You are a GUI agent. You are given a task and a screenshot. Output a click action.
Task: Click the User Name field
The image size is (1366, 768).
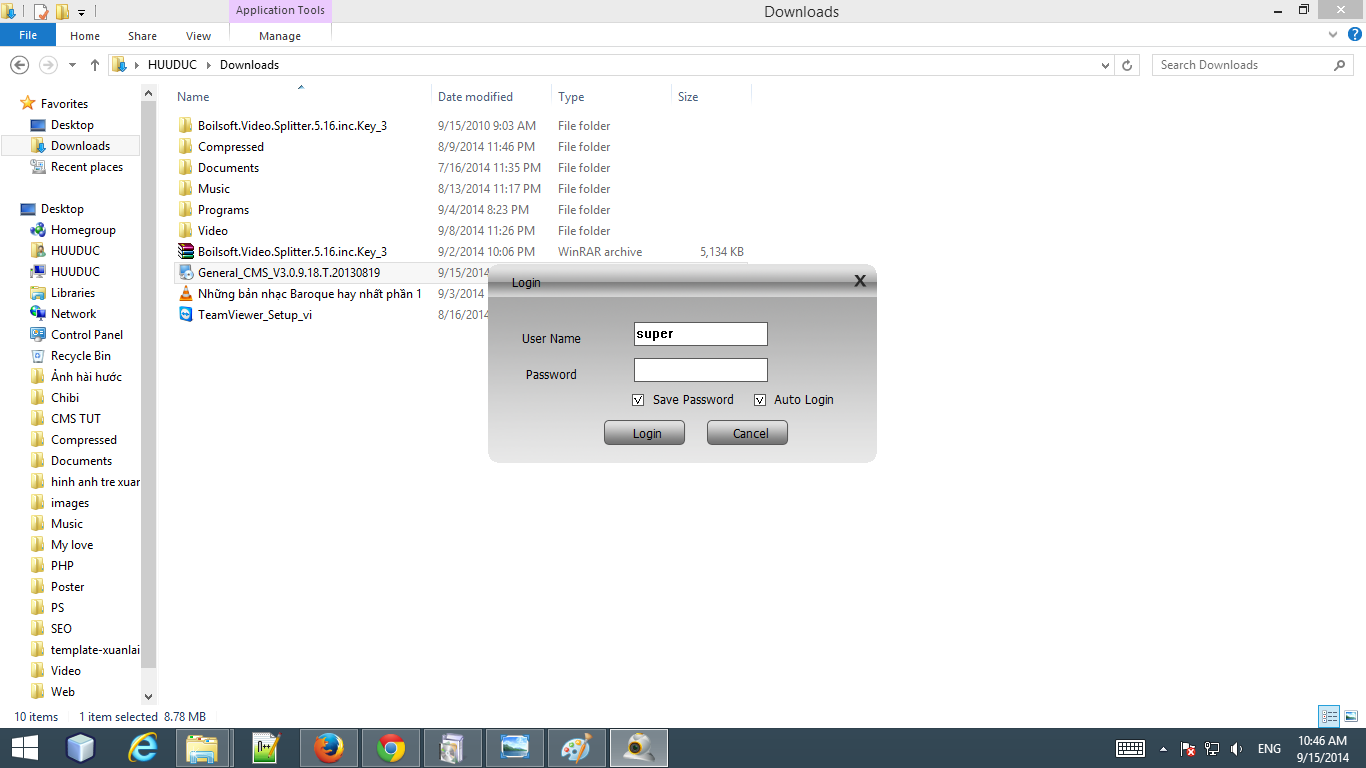coord(701,334)
